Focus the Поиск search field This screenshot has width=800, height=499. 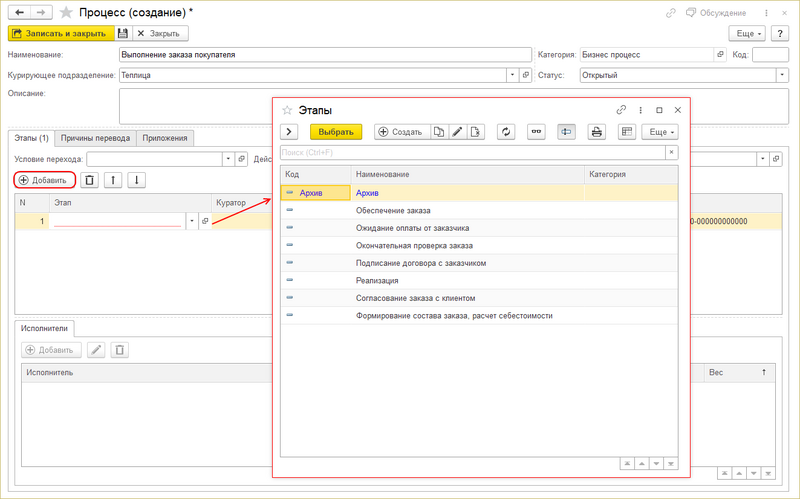473,152
